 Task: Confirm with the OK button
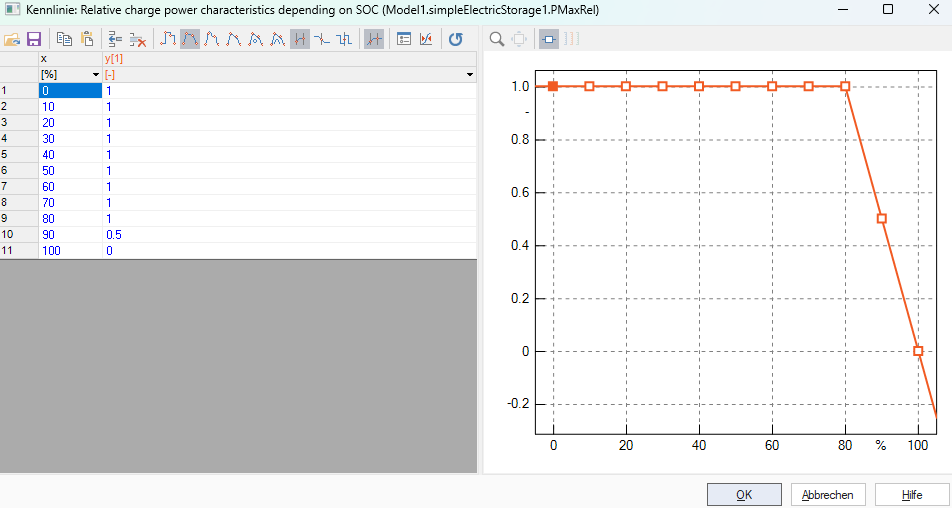[x=744, y=495]
